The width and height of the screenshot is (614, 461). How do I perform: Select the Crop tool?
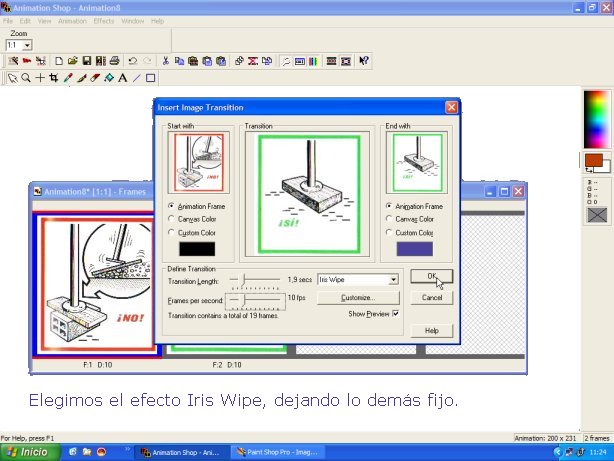pos(54,78)
